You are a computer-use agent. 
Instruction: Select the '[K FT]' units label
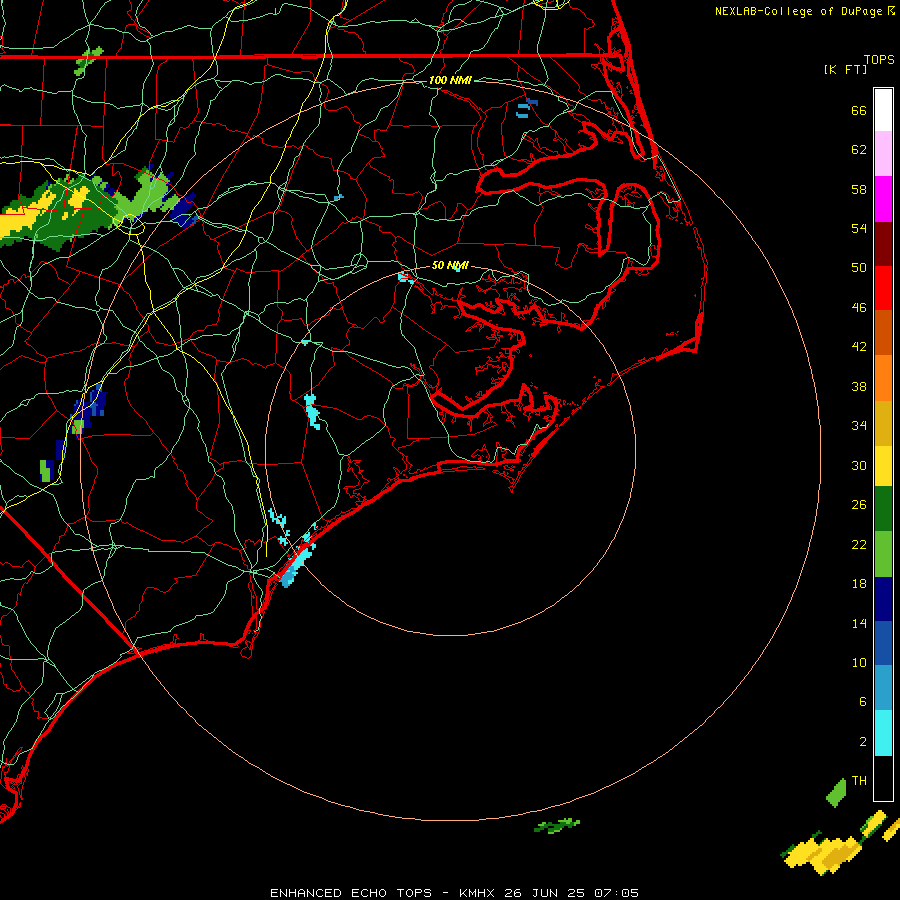click(845, 69)
